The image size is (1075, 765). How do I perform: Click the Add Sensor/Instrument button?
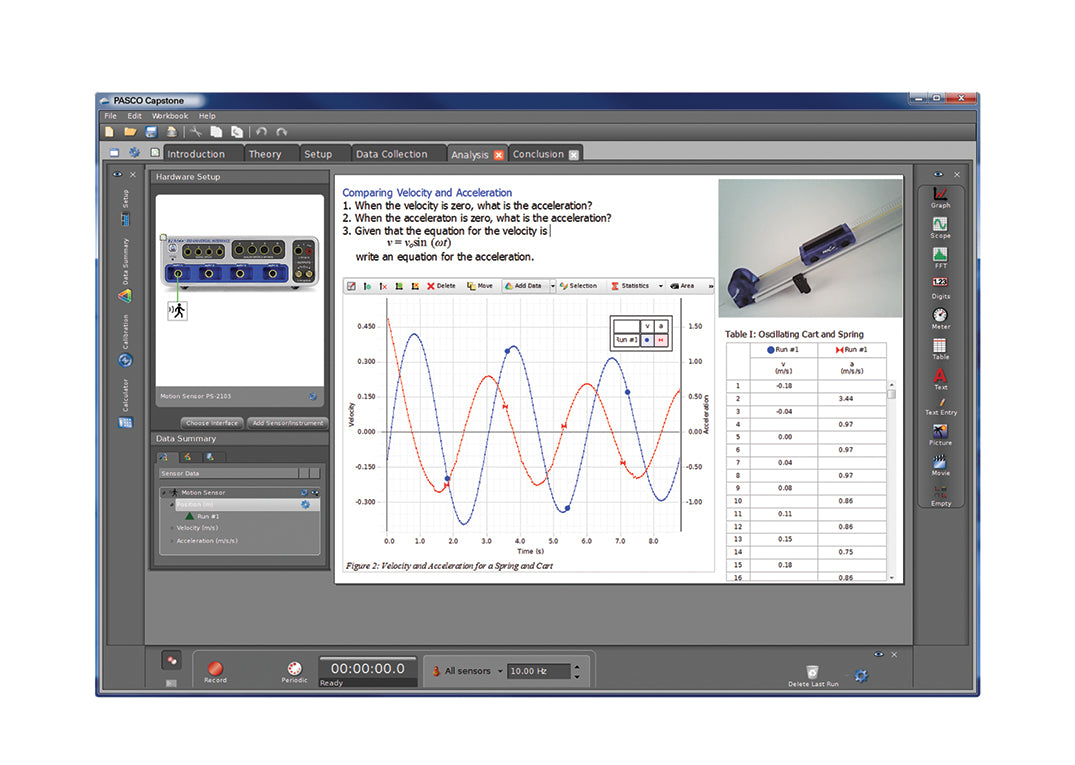(x=287, y=423)
